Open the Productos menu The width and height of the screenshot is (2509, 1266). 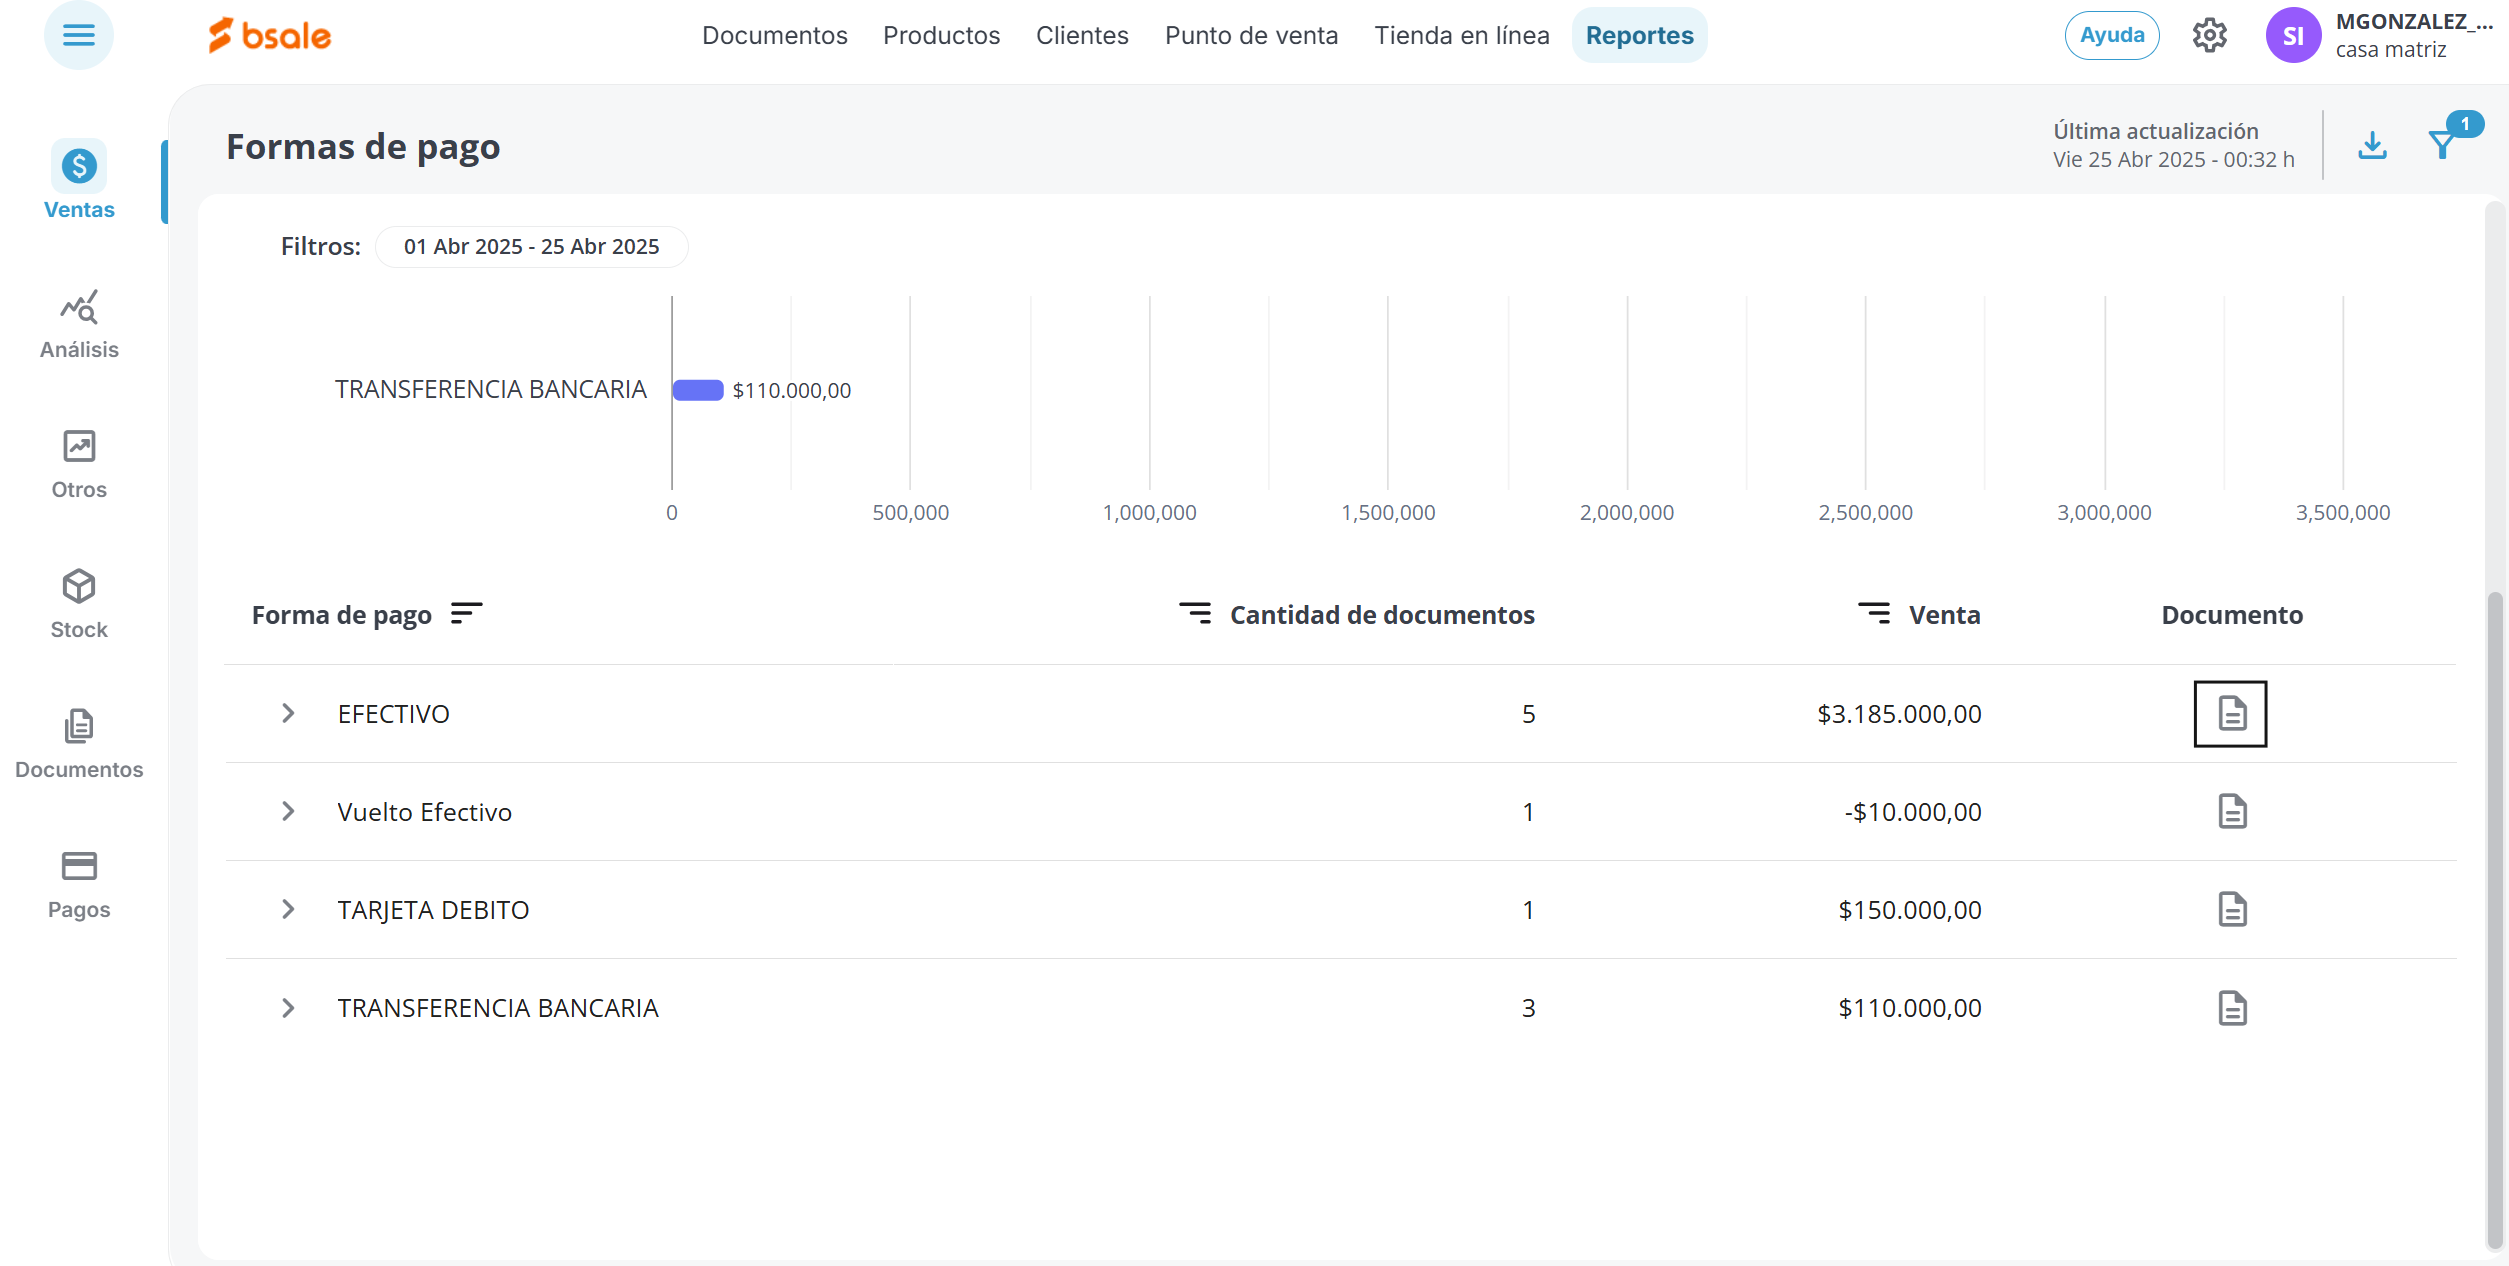(x=941, y=36)
